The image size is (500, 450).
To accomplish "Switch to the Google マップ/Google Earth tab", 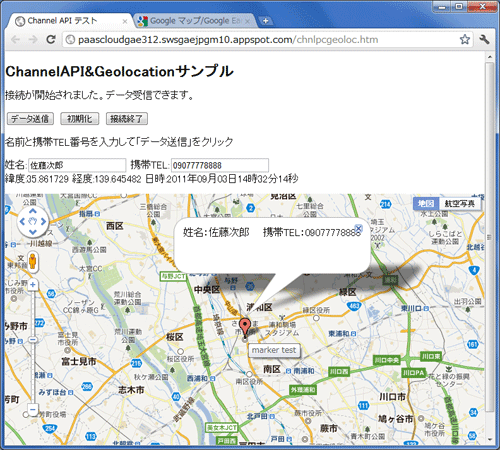I will point(195,21).
